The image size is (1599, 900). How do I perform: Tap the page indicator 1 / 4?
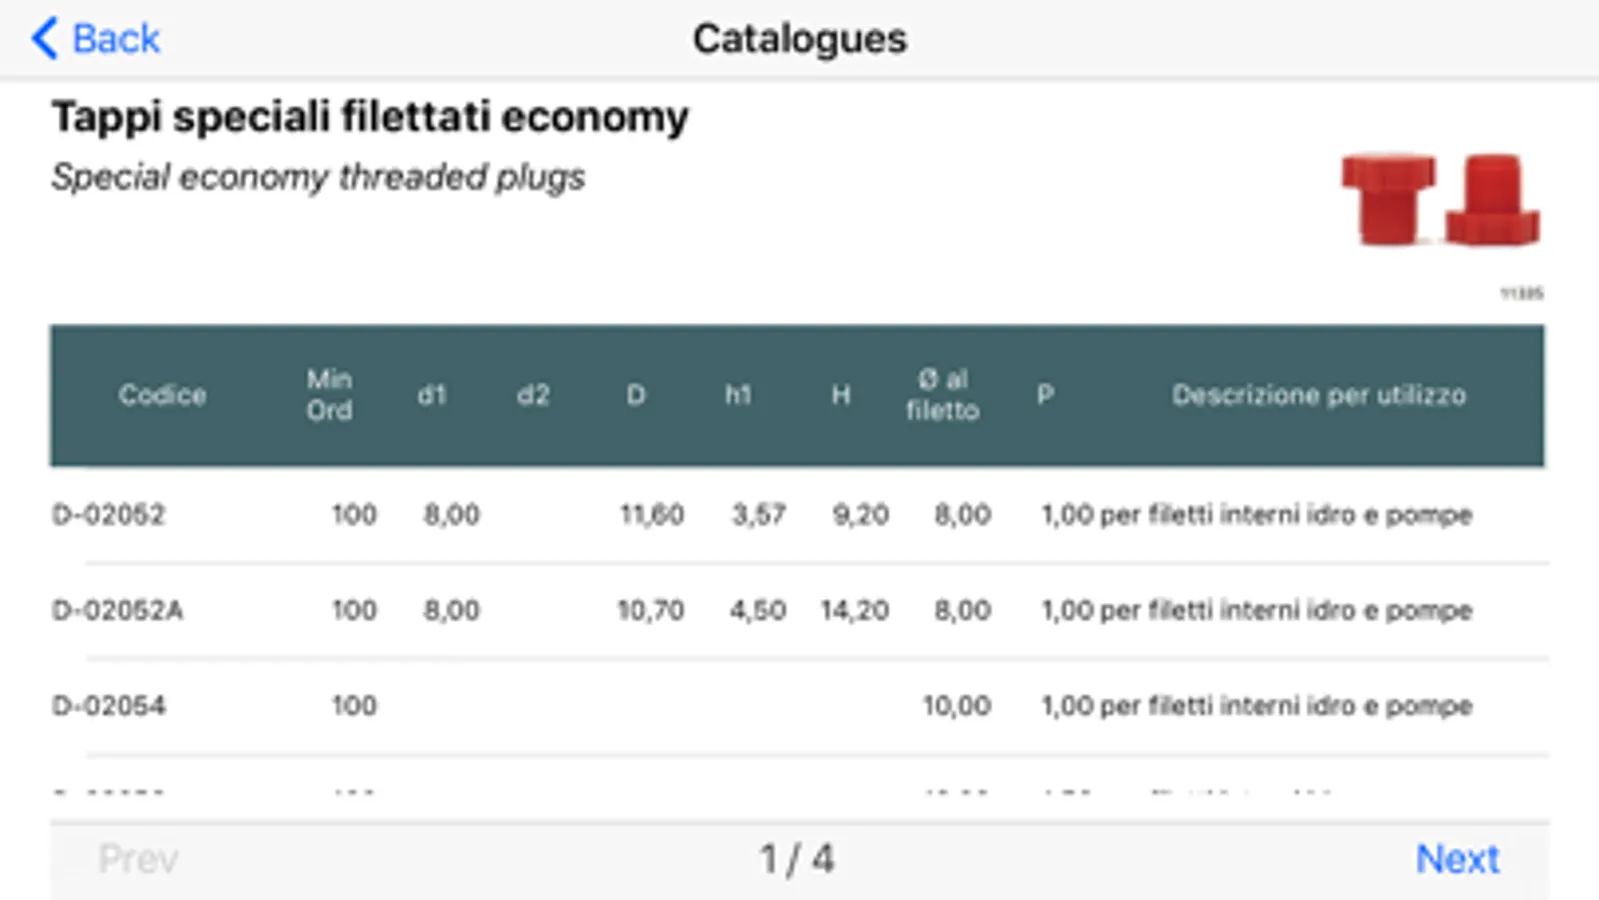point(797,859)
